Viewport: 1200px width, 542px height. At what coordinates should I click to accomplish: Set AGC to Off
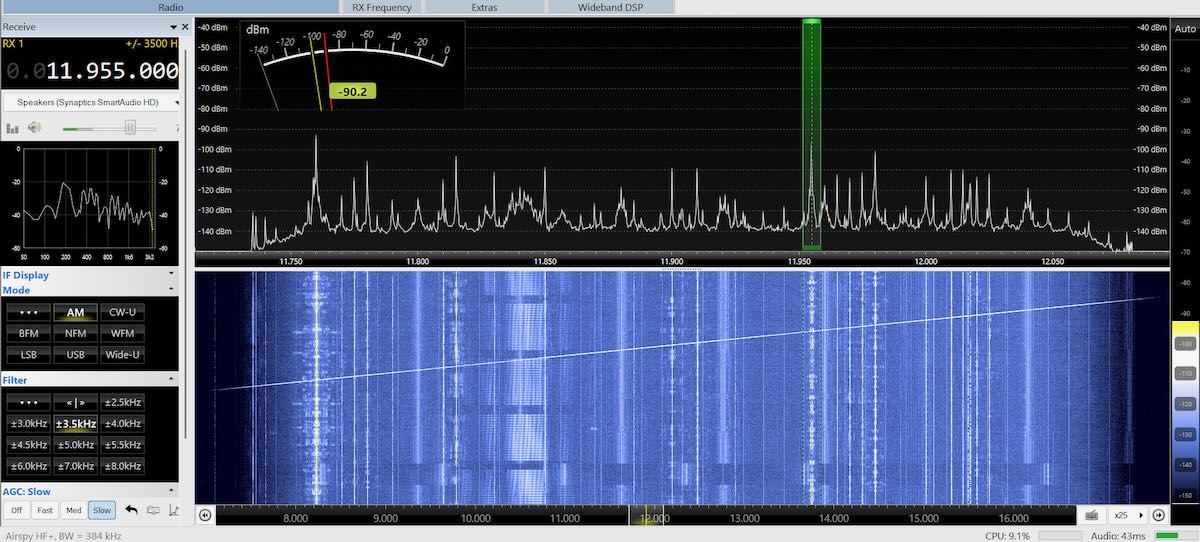(x=16, y=510)
